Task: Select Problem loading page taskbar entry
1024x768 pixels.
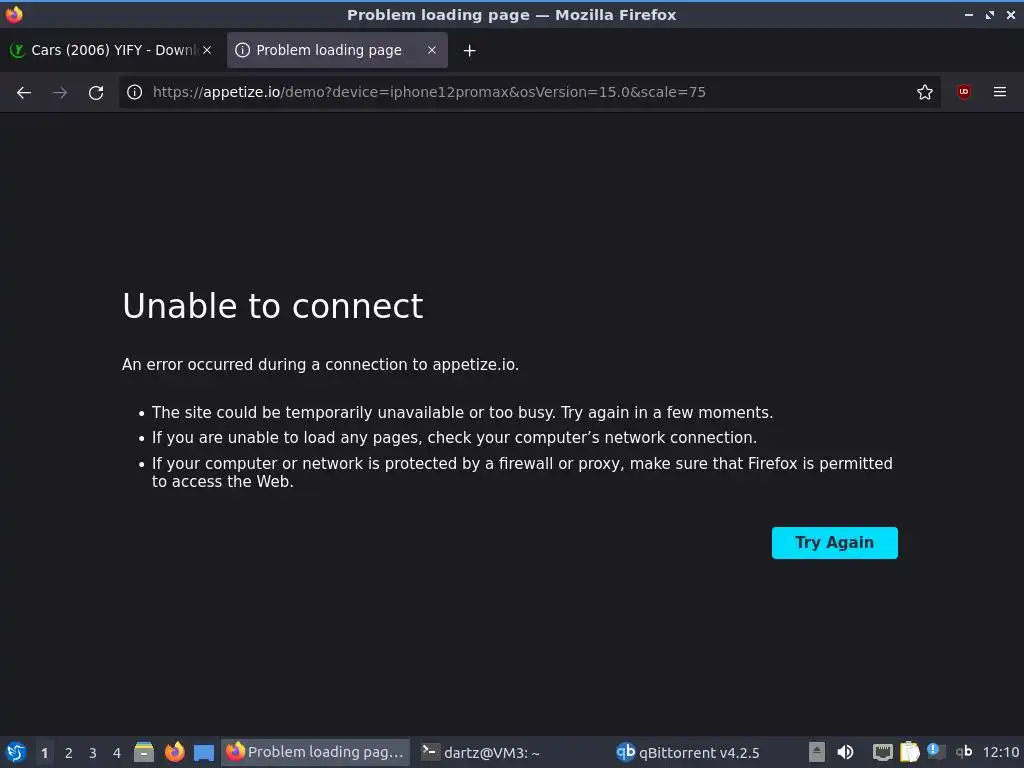Action: click(315, 752)
